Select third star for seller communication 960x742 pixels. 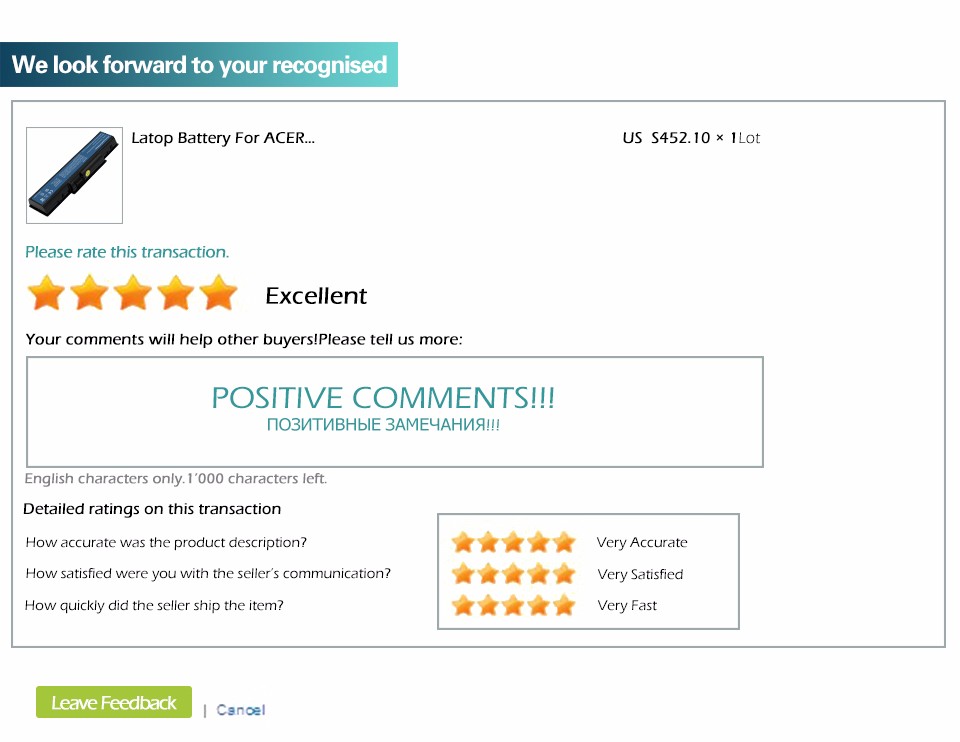point(513,574)
